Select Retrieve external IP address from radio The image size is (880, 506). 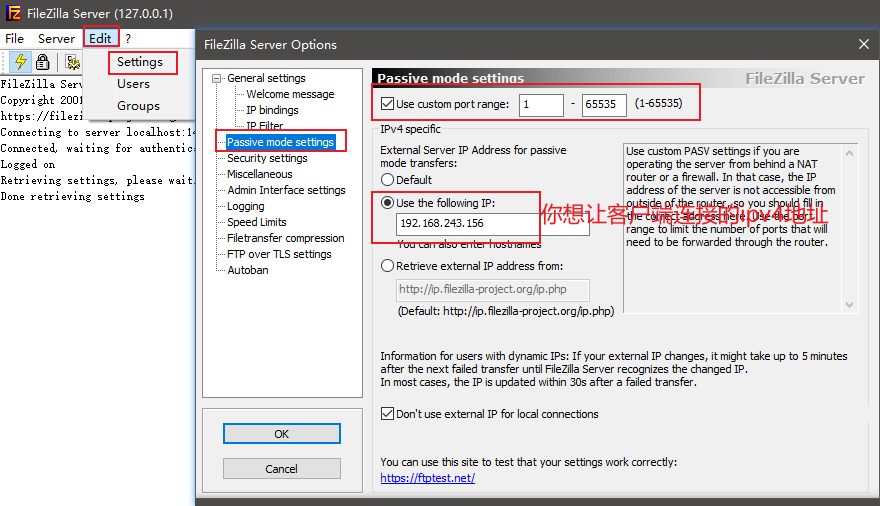click(x=387, y=265)
